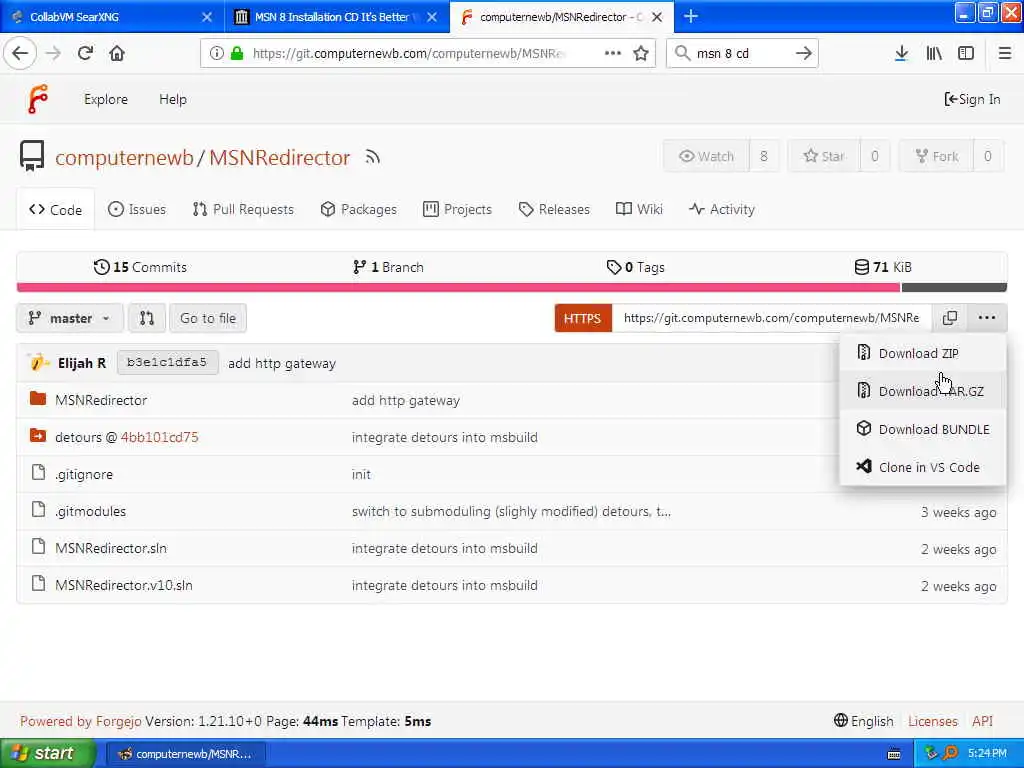Toggle Firefox sidebar icon
This screenshot has width=1024, height=768.
coord(966,54)
